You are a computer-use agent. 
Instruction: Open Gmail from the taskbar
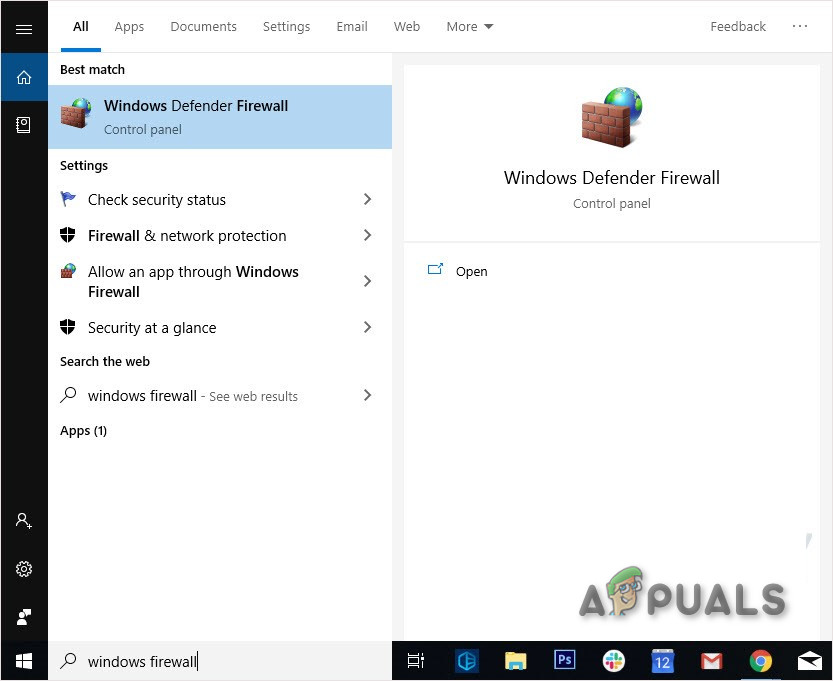click(711, 661)
